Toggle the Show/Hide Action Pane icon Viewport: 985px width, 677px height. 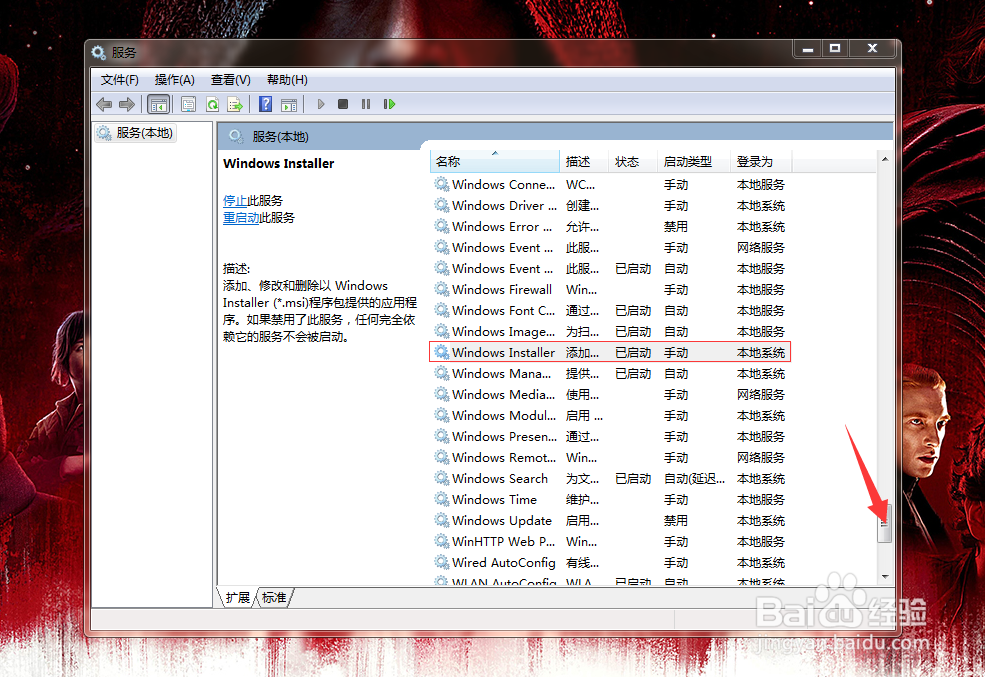[x=289, y=104]
